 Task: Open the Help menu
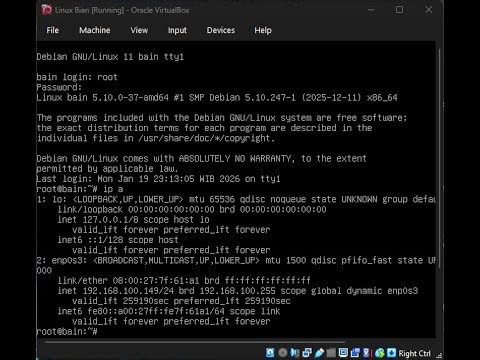(263, 30)
